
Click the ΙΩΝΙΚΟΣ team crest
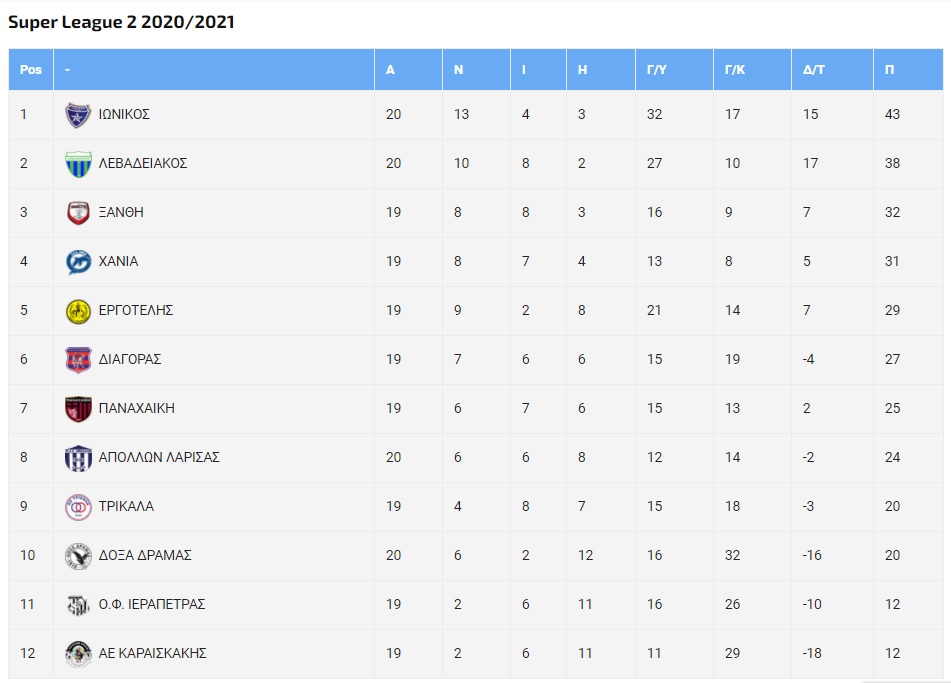coord(78,115)
